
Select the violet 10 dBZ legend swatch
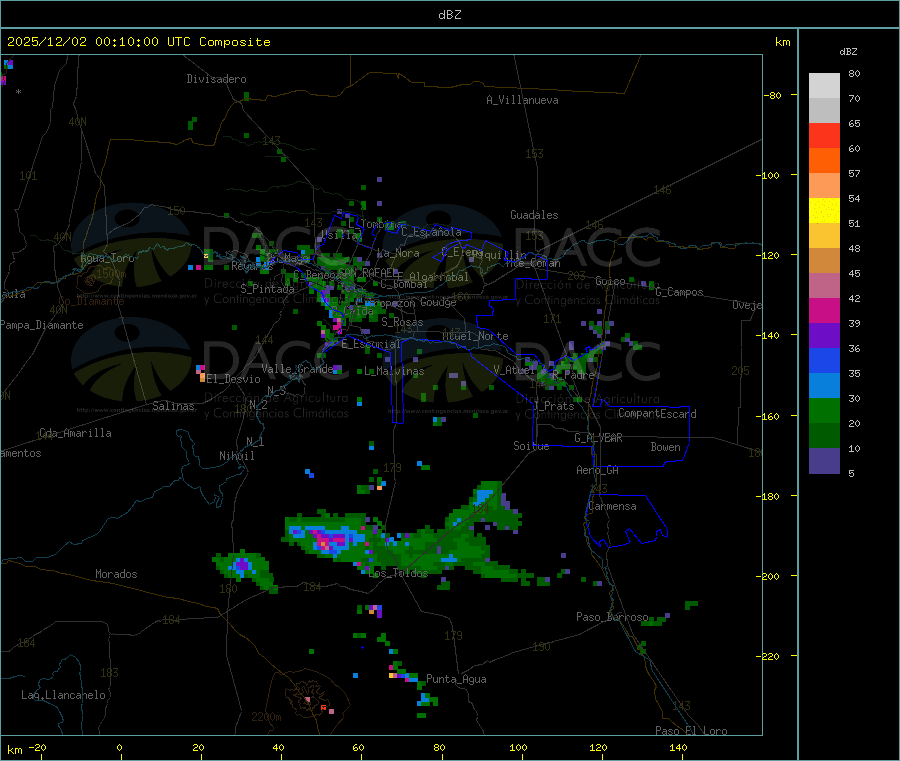(x=824, y=461)
